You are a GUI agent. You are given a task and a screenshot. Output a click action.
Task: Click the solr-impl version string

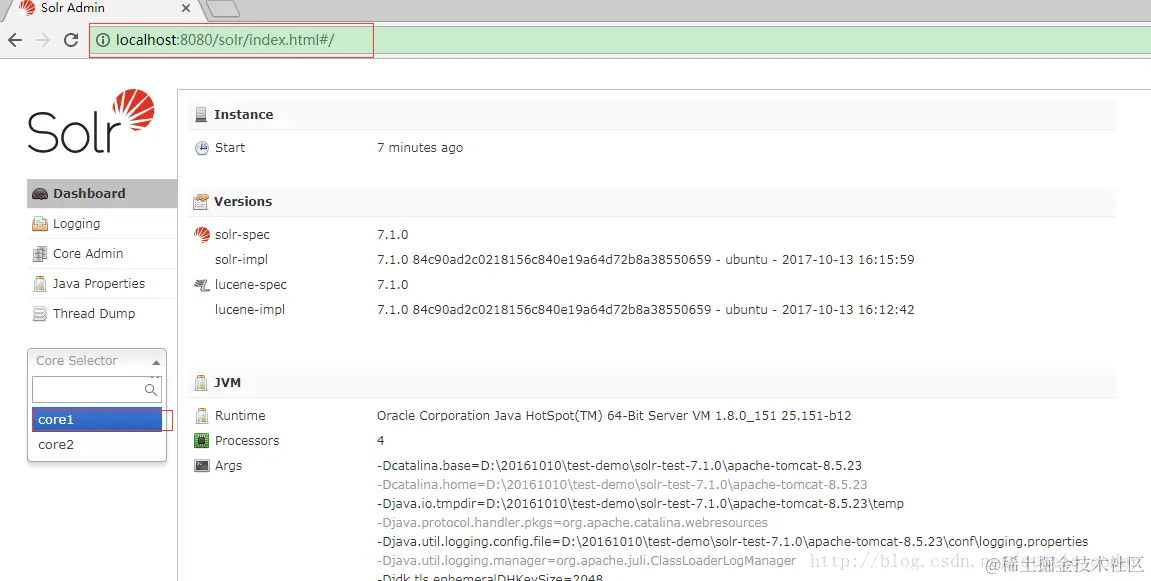click(x=645, y=259)
